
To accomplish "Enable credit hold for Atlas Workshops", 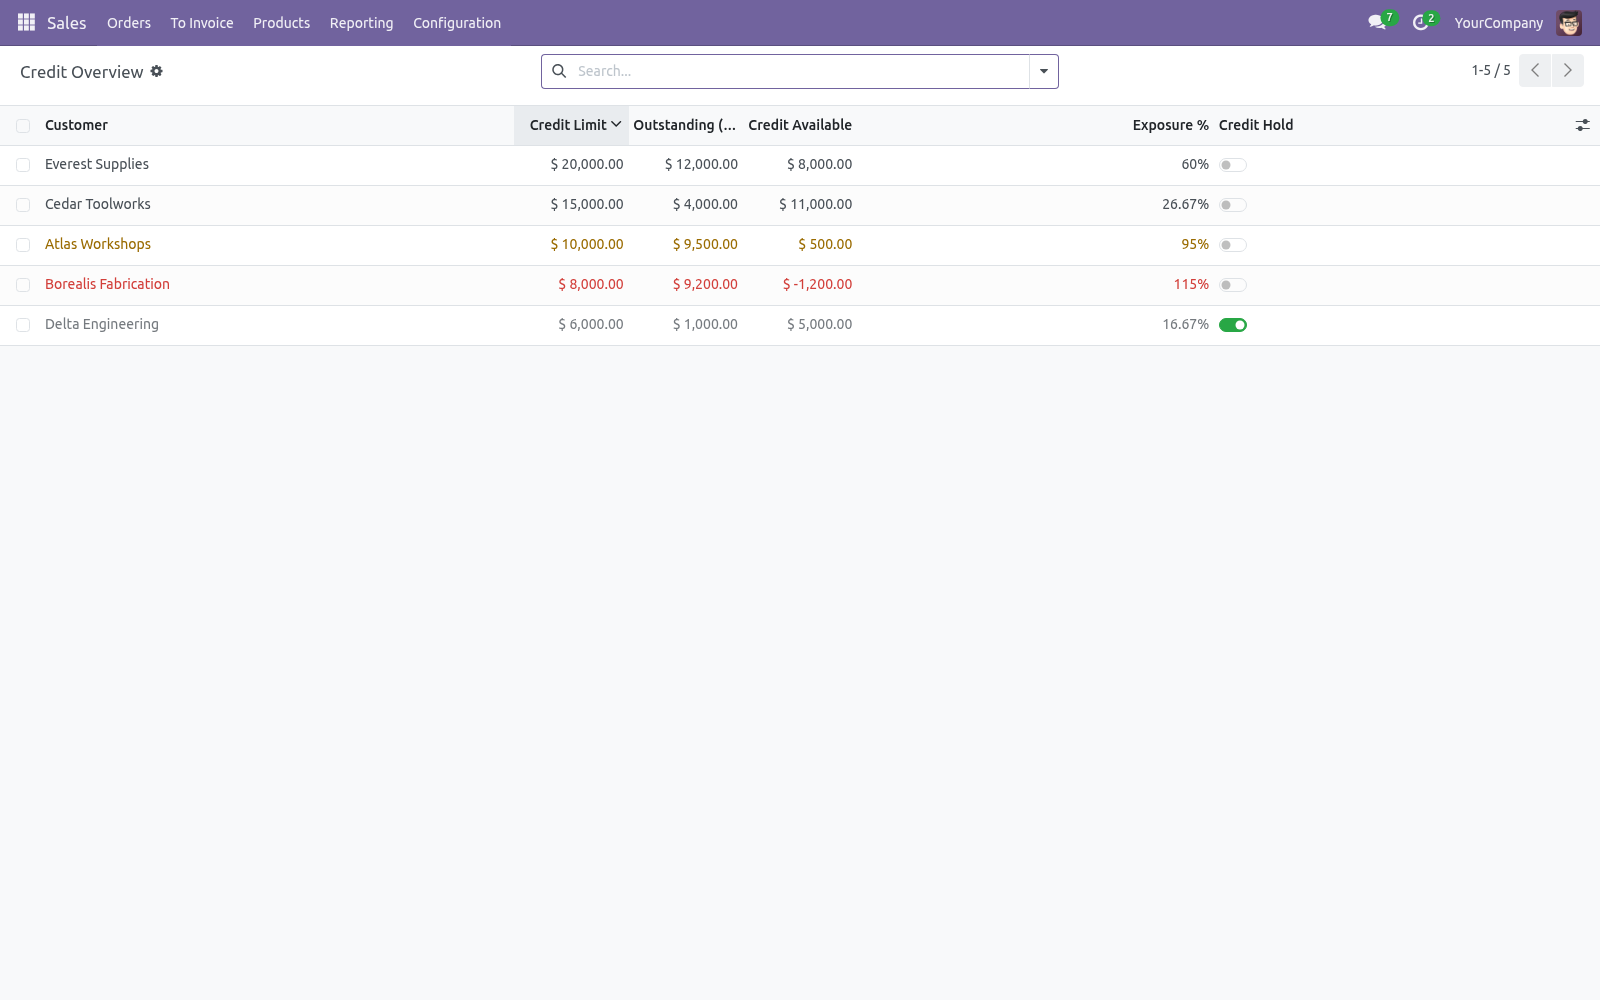I will point(1233,245).
